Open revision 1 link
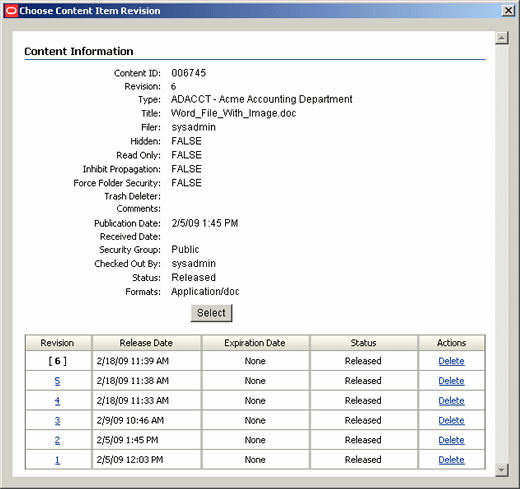The height and width of the screenshot is (489, 520). click(x=57, y=460)
